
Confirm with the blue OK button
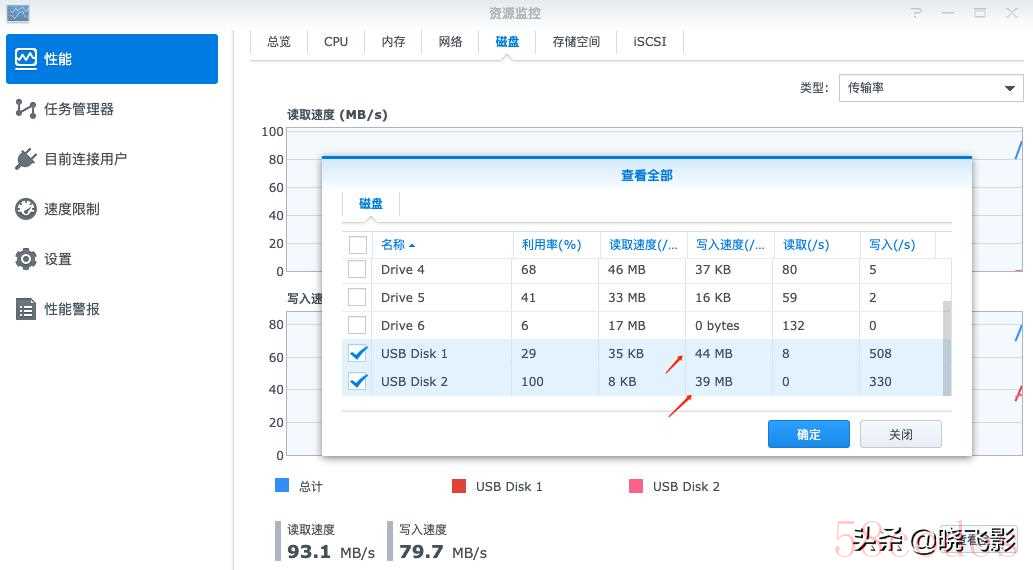pos(808,434)
